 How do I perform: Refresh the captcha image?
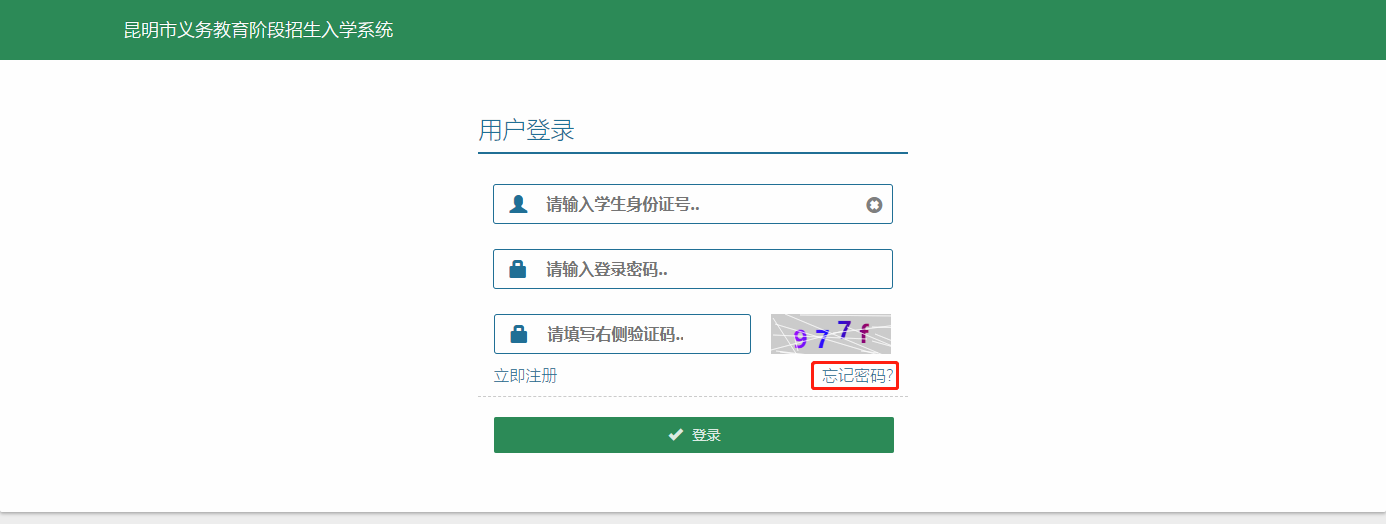click(x=830, y=334)
